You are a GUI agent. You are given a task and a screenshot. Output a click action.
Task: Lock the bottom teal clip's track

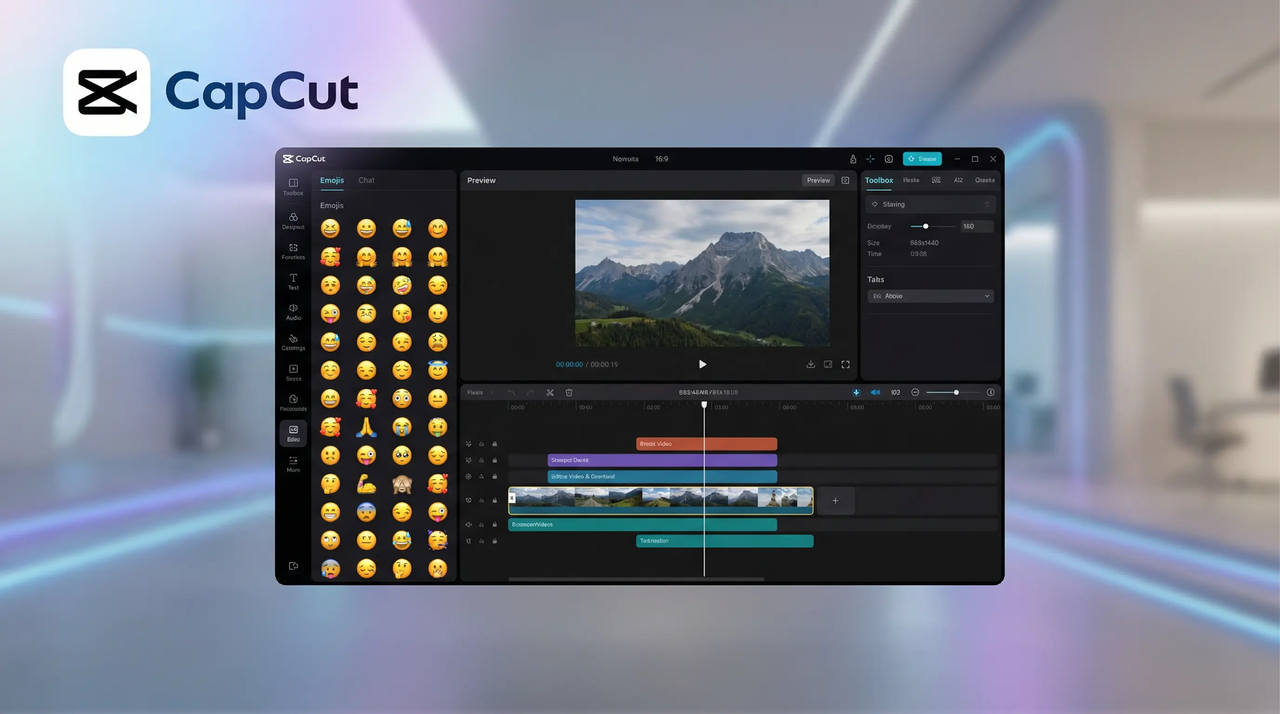(x=494, y=541)
